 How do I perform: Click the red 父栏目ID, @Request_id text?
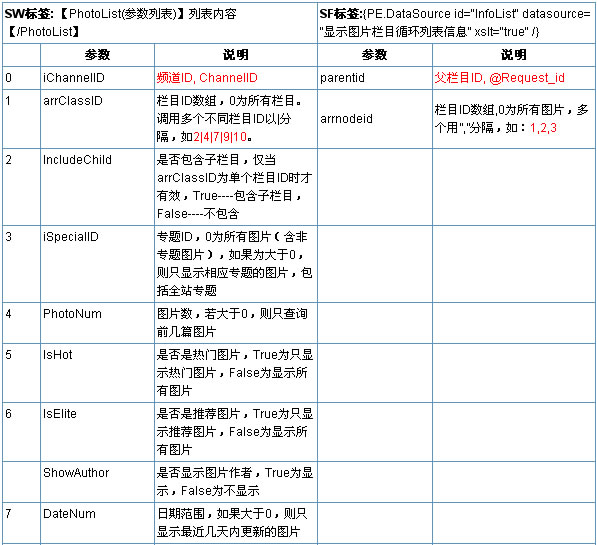tap(499, 78)
